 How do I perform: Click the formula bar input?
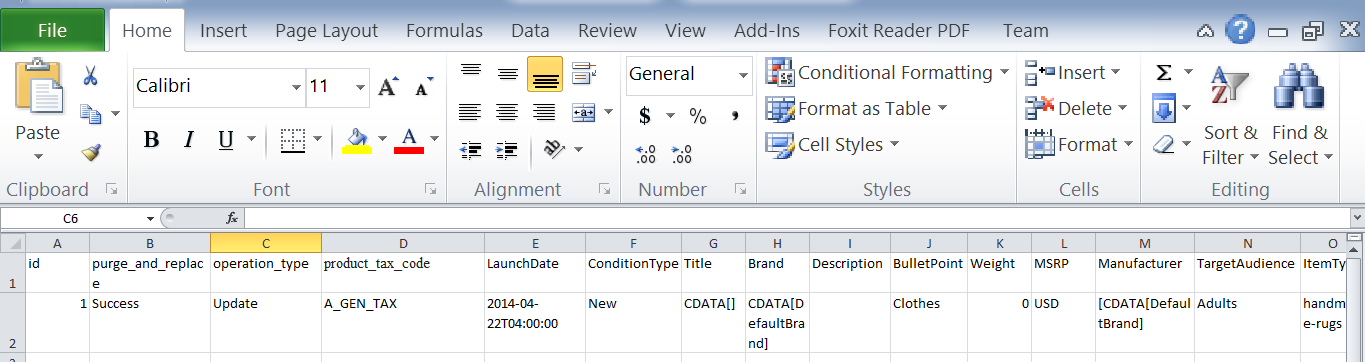(x=796, y=217)
